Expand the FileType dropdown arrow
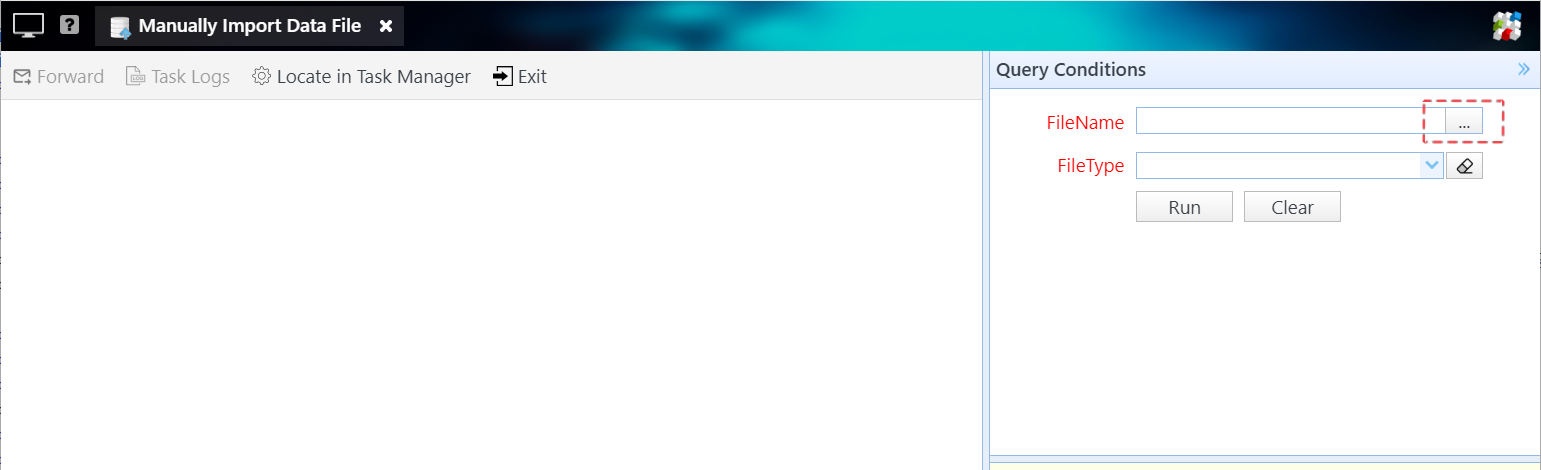 point(1431,166)
